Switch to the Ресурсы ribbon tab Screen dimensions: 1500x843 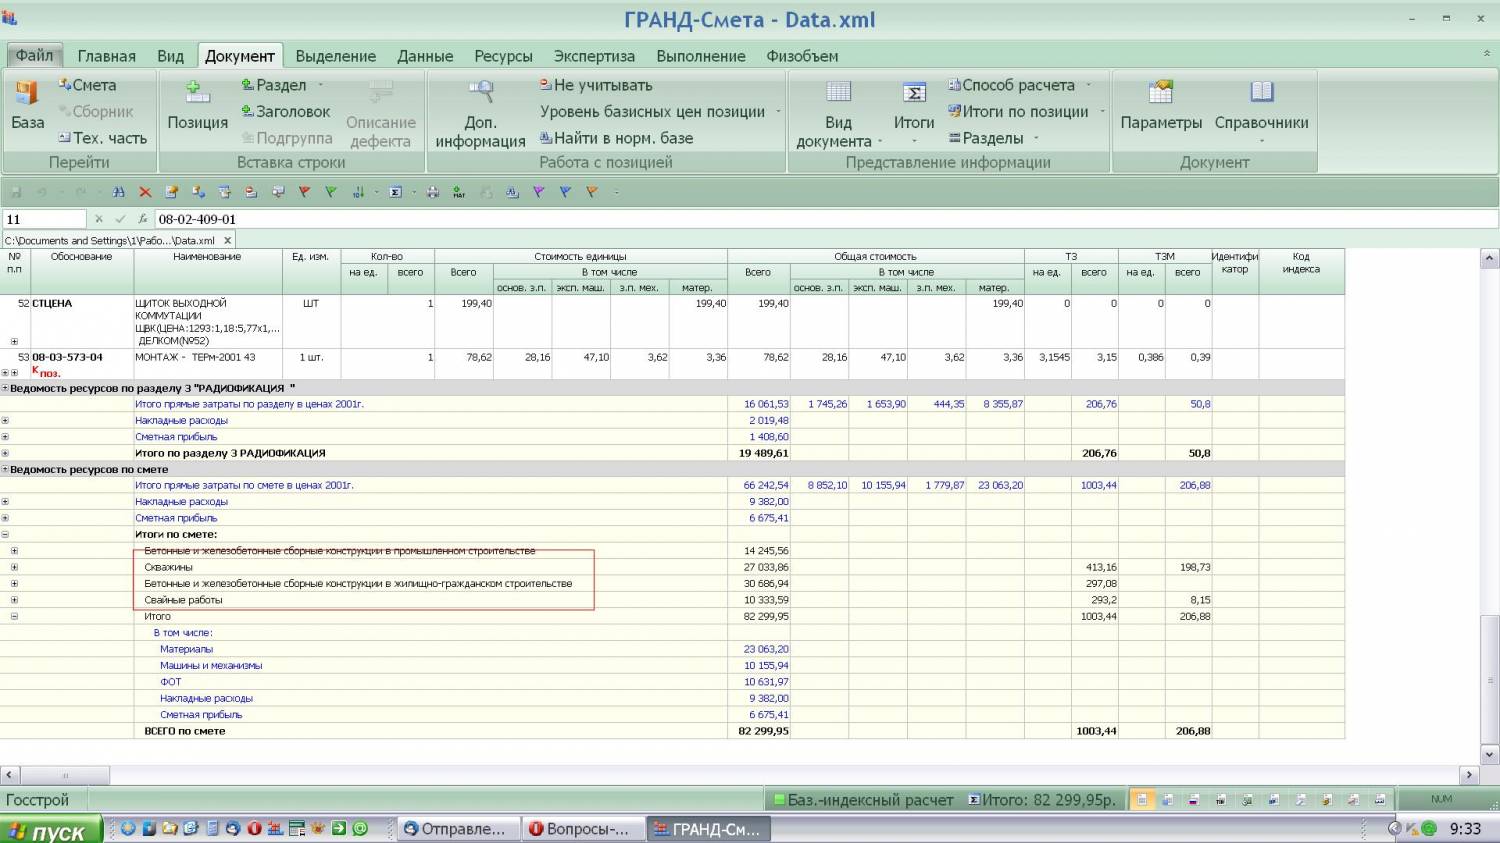[503, 56]
